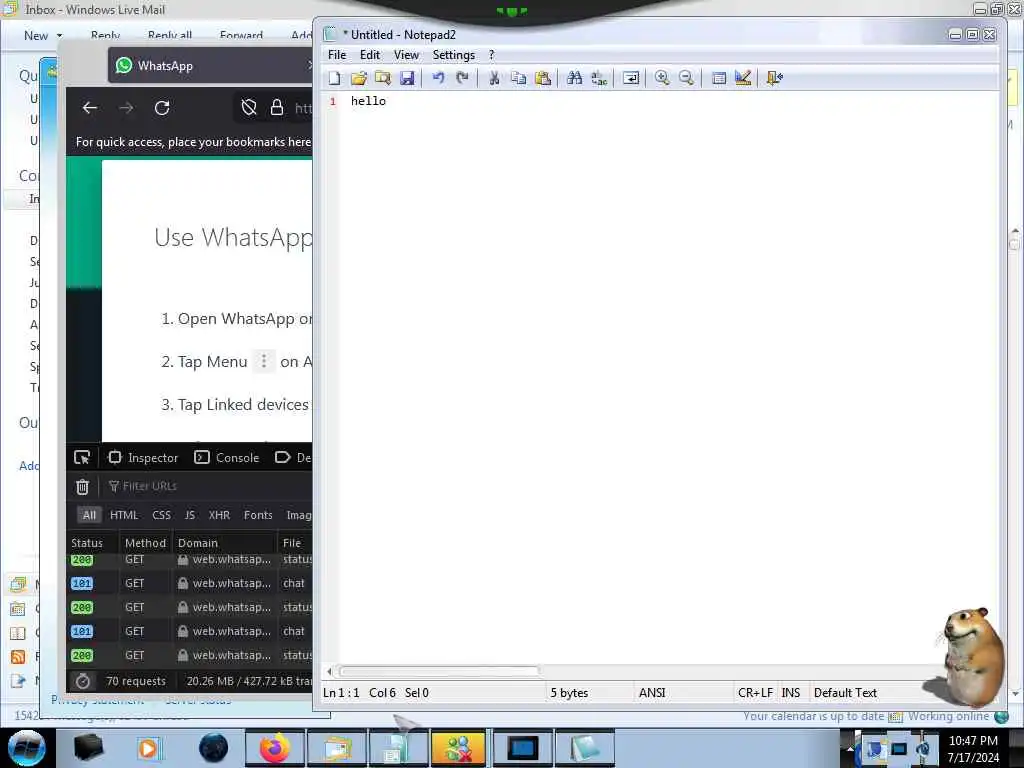Click the ANSI encoding in the status bar
Image resolution: width=1024 pixels, height=768 pixels.
pos(652,693)
